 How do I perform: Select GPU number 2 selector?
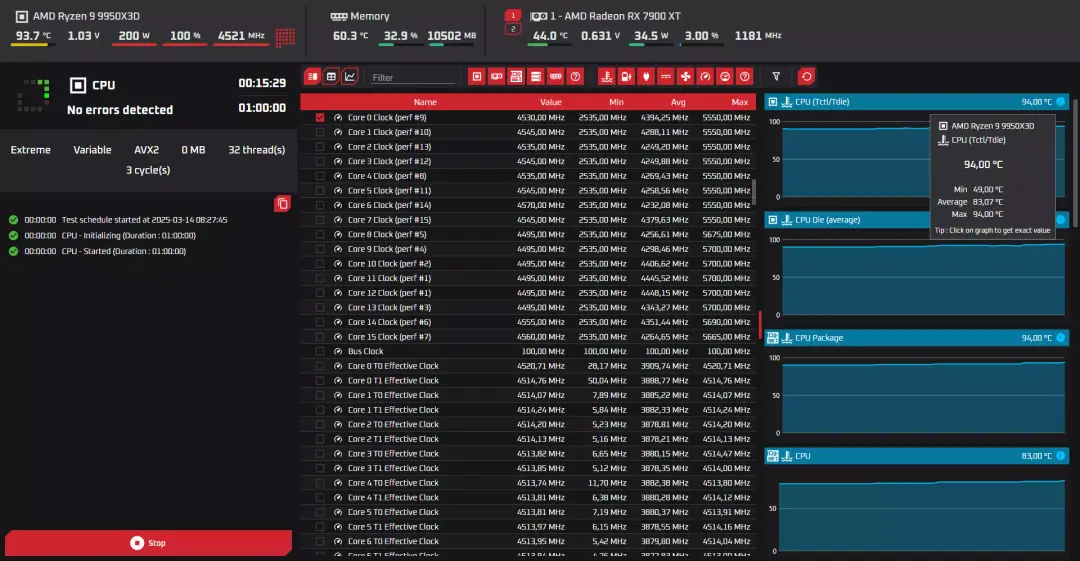pyautogui.click(x=513, y=29)
